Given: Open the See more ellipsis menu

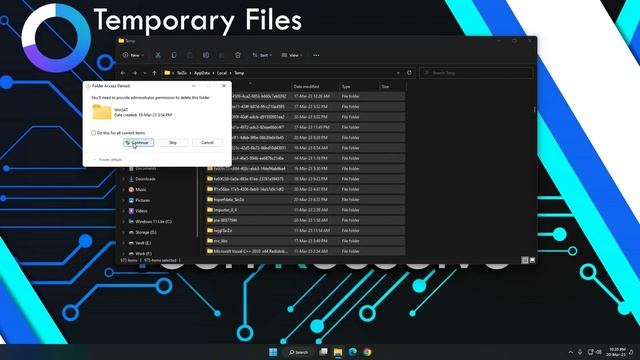Looking at the screenshot, I should click(316, 55).
